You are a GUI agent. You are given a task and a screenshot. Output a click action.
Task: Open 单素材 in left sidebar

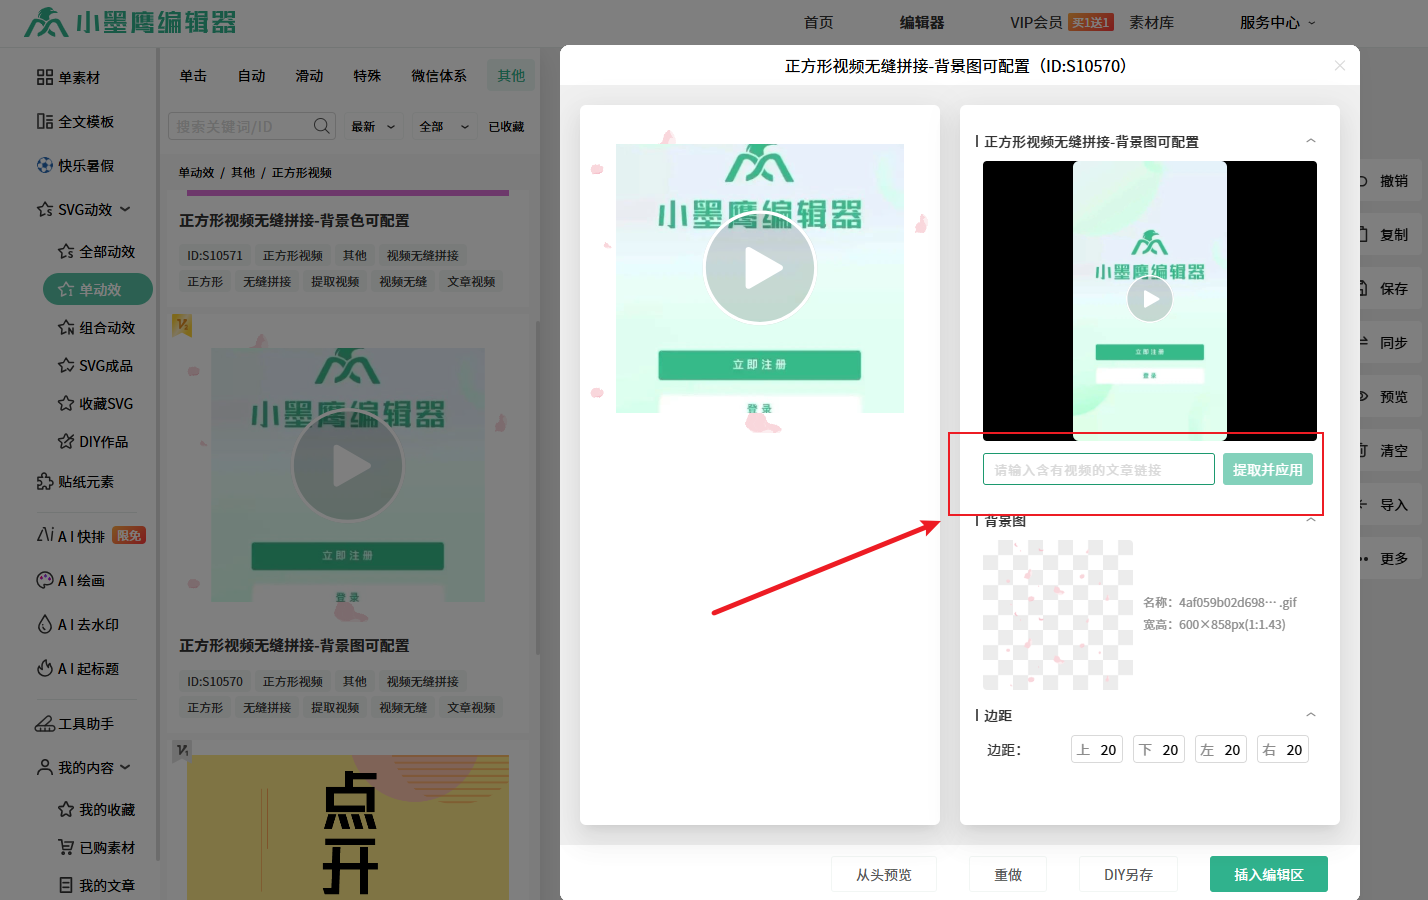click(x=68, y=77)
